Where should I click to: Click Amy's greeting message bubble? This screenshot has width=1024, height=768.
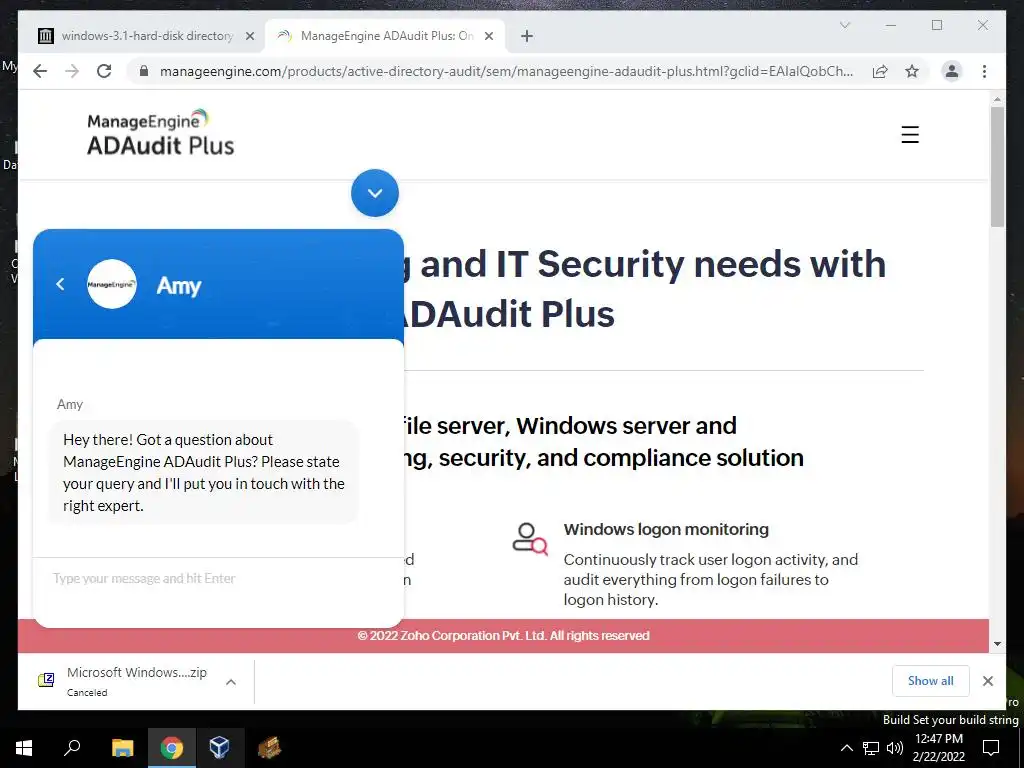(x=203, y=472)
